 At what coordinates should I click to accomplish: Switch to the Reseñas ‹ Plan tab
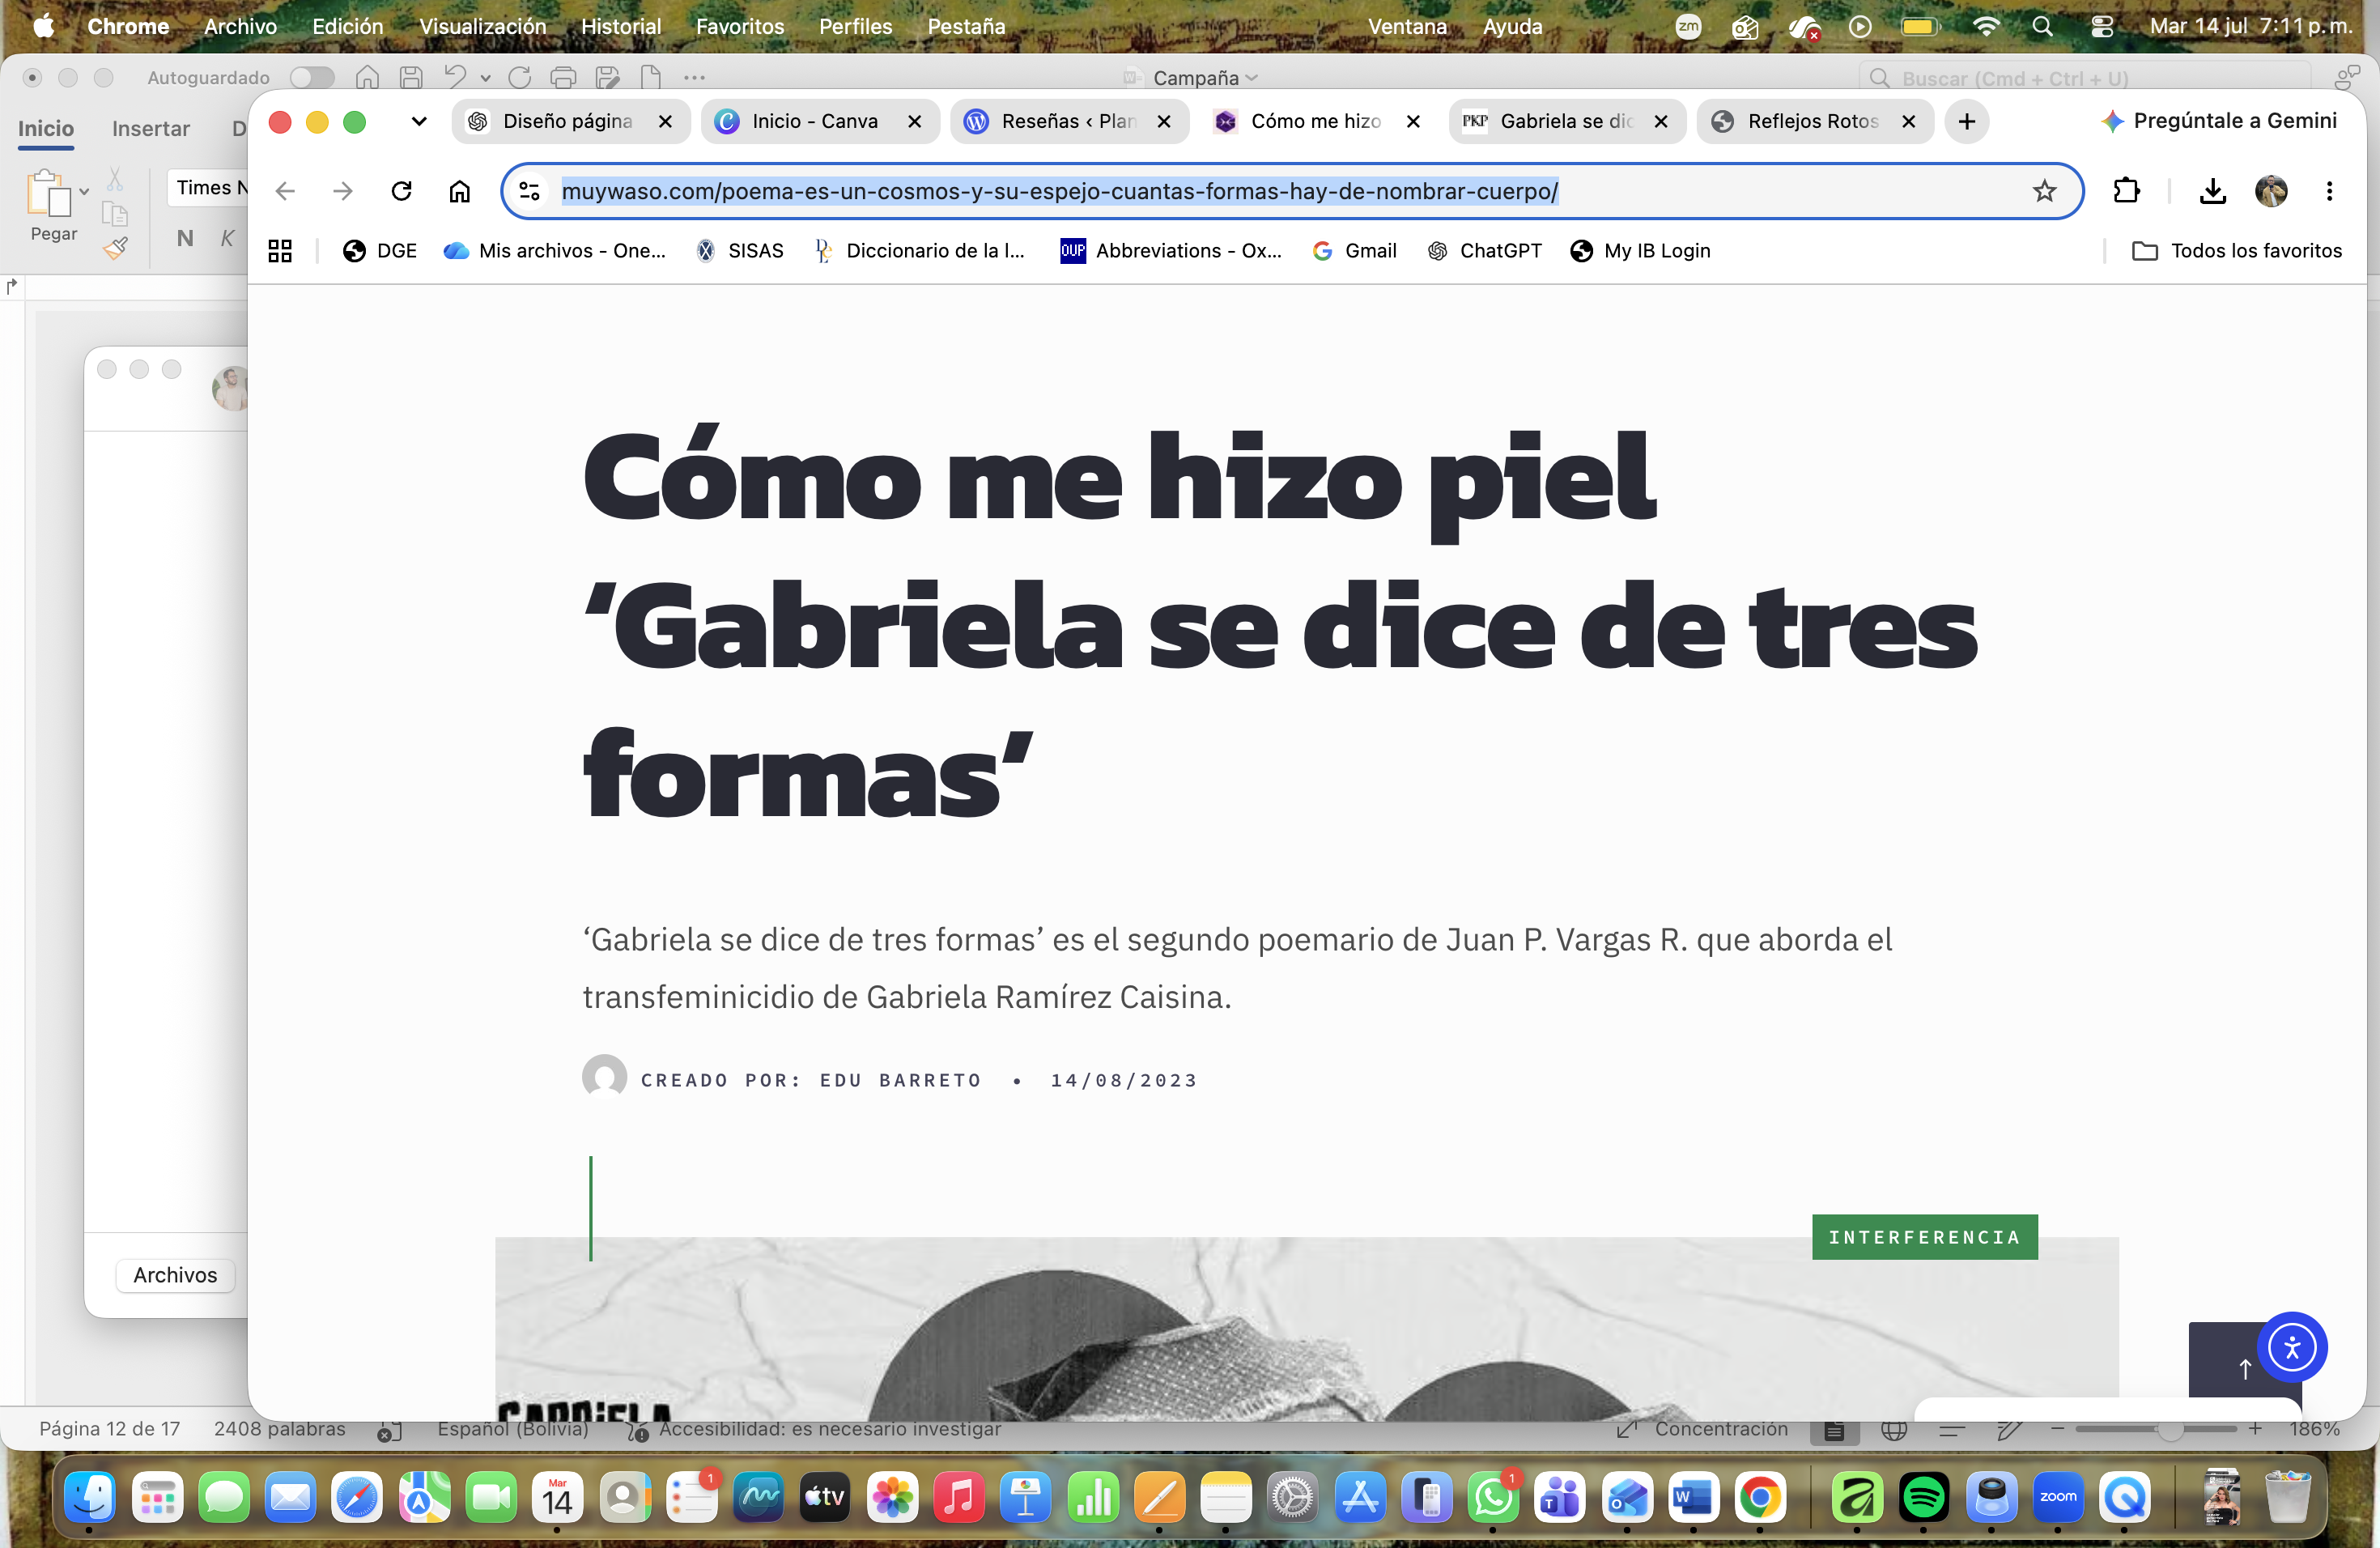[1069, 122]
